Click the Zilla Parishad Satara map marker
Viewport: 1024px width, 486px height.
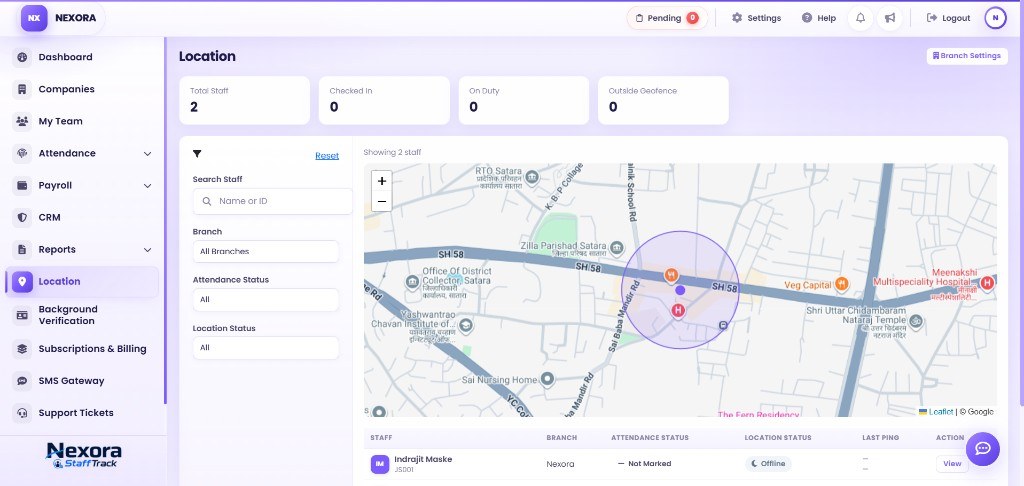tap(616, 248)
